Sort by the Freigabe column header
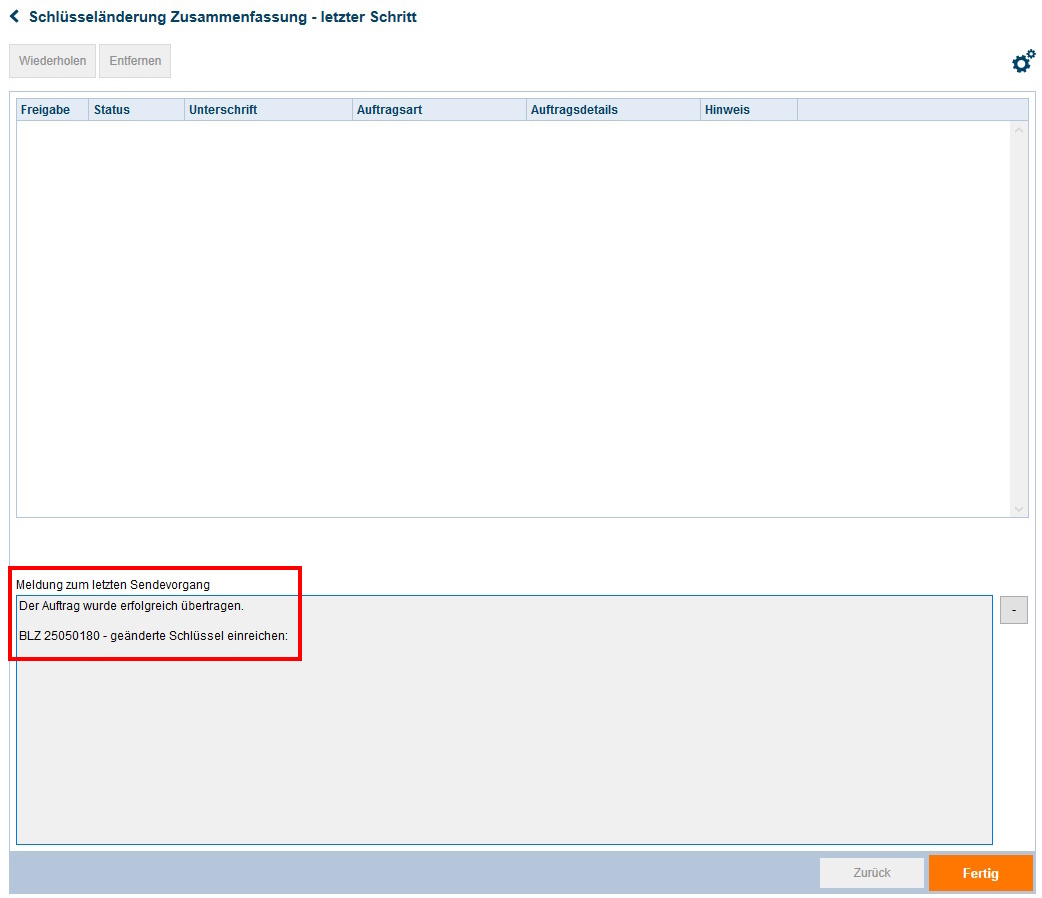 tap(46, 110)
